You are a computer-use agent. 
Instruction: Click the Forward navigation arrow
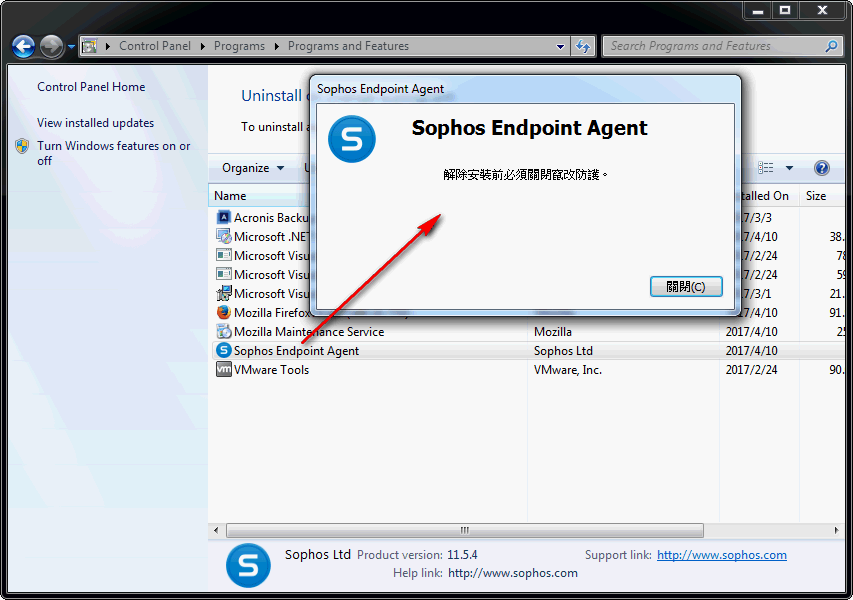pos(52,47)
